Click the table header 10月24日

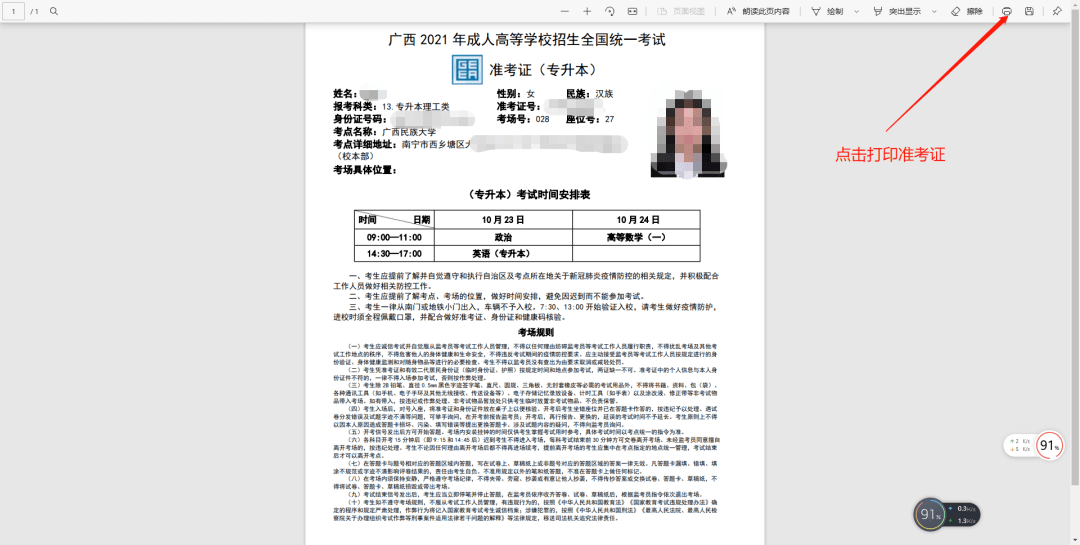point(638,220)
